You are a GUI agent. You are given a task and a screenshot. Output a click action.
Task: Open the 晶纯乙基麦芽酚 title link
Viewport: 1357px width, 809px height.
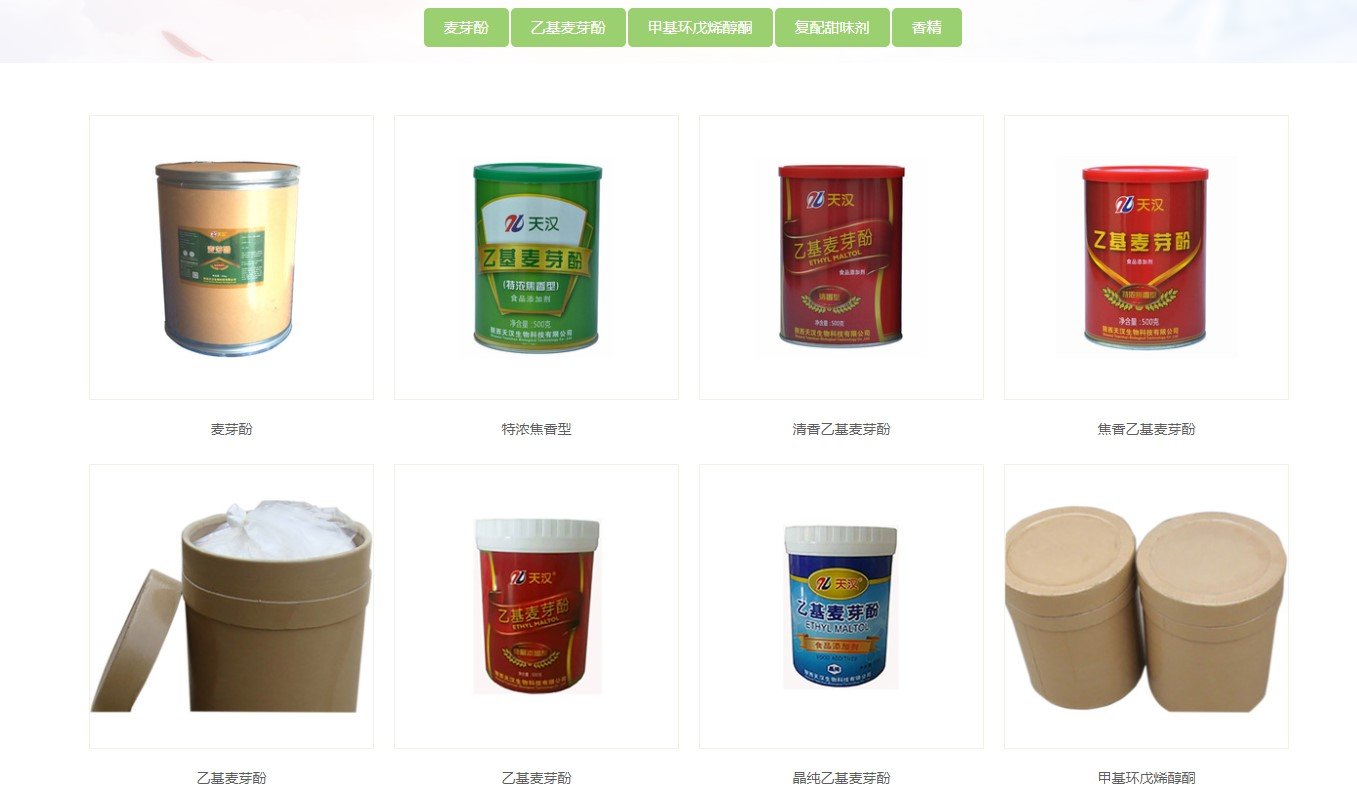tap(841, 778)
